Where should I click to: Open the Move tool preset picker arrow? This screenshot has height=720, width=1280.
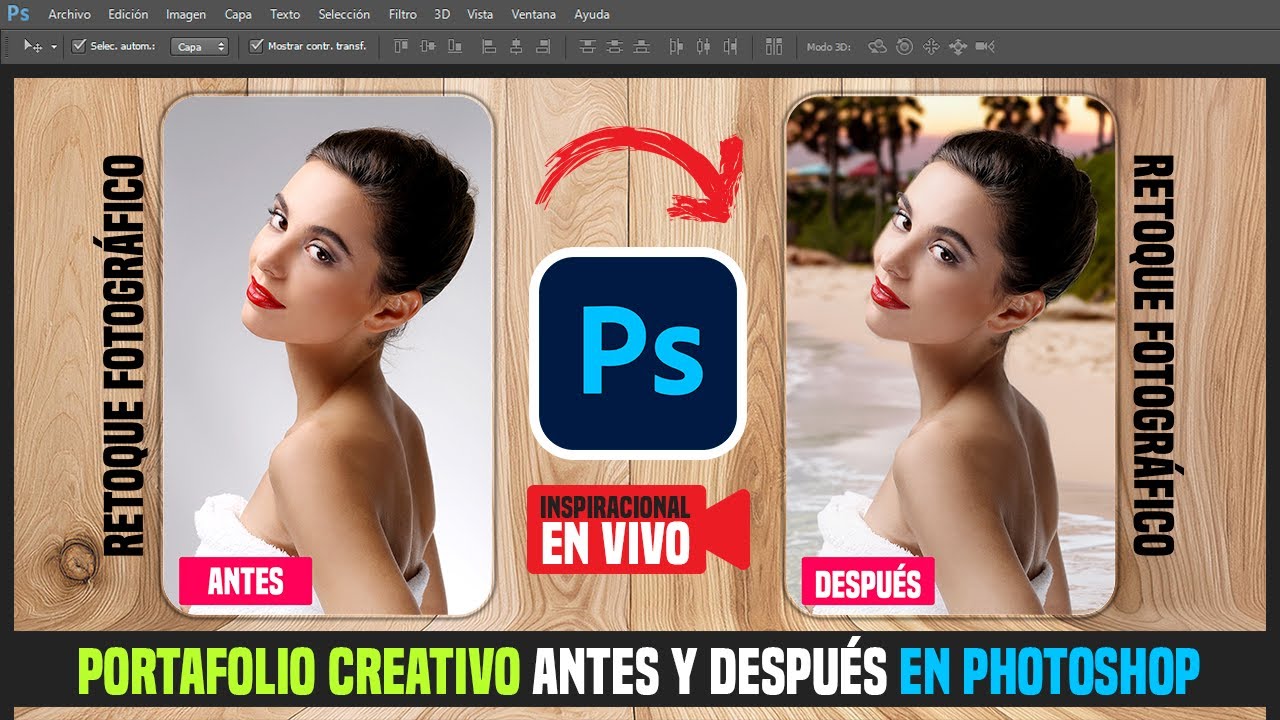[x=54, y=47]
